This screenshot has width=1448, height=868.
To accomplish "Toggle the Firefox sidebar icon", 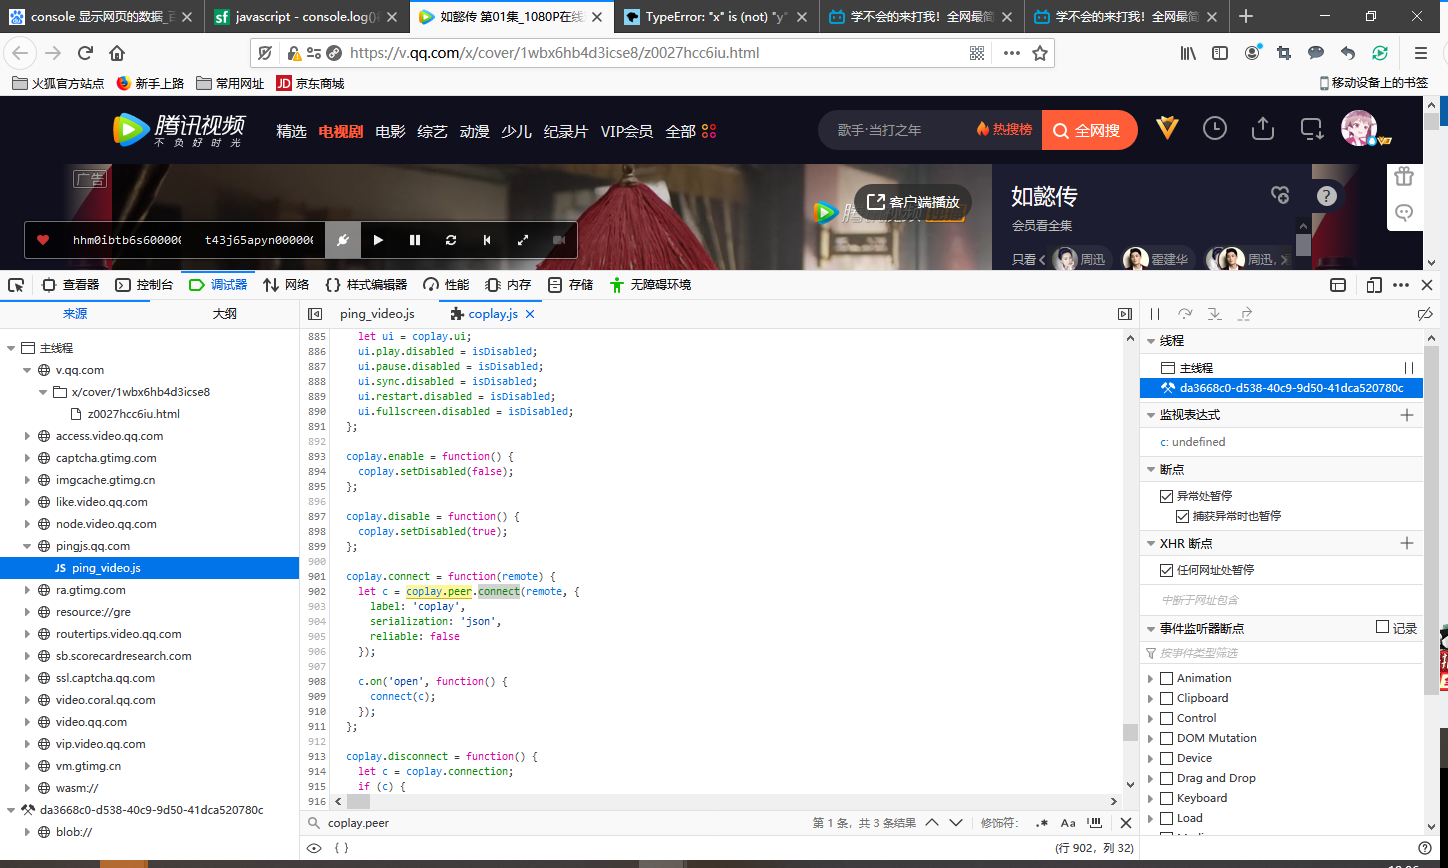I will 1220,53.
